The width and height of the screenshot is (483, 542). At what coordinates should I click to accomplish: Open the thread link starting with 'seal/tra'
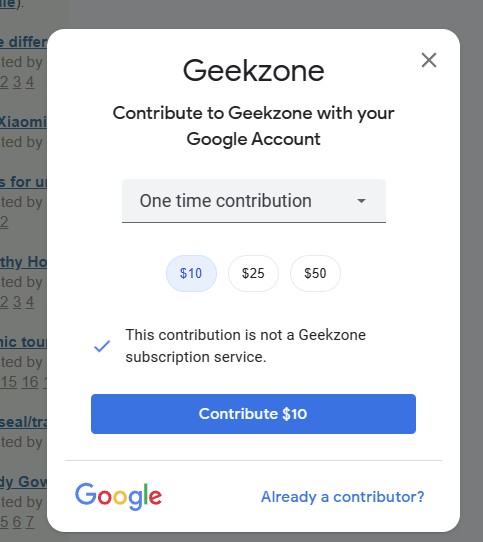23,422
